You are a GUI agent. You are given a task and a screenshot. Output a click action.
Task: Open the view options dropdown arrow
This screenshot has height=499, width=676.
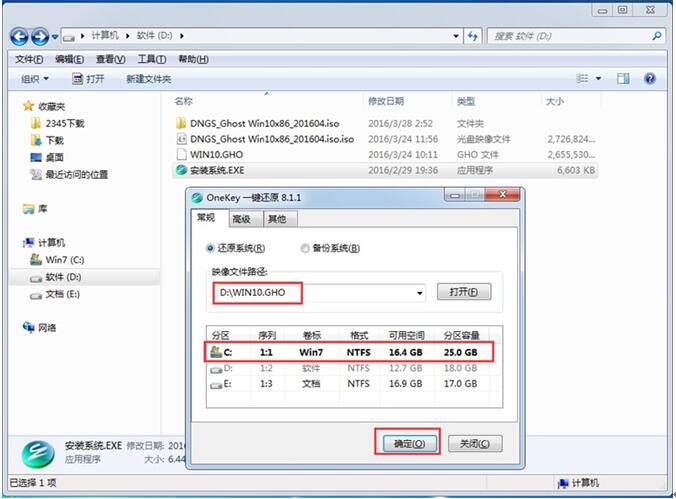pyautogui.click(x=599, y=78)
